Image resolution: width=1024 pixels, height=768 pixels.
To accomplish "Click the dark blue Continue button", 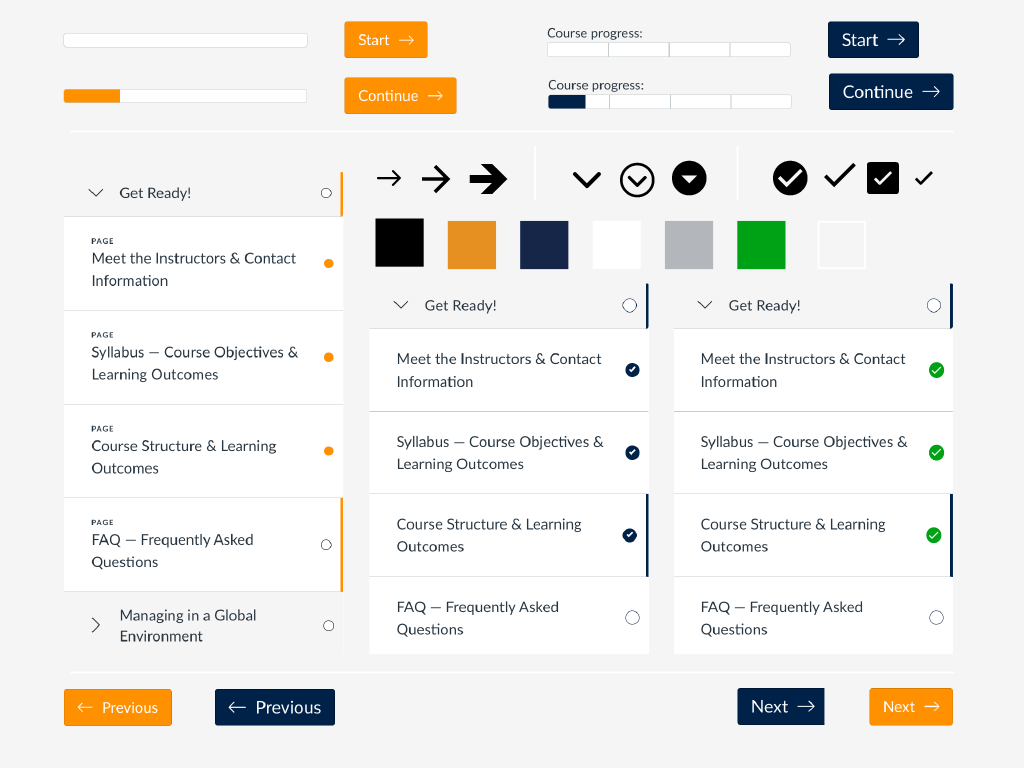I will click(890, 91).
